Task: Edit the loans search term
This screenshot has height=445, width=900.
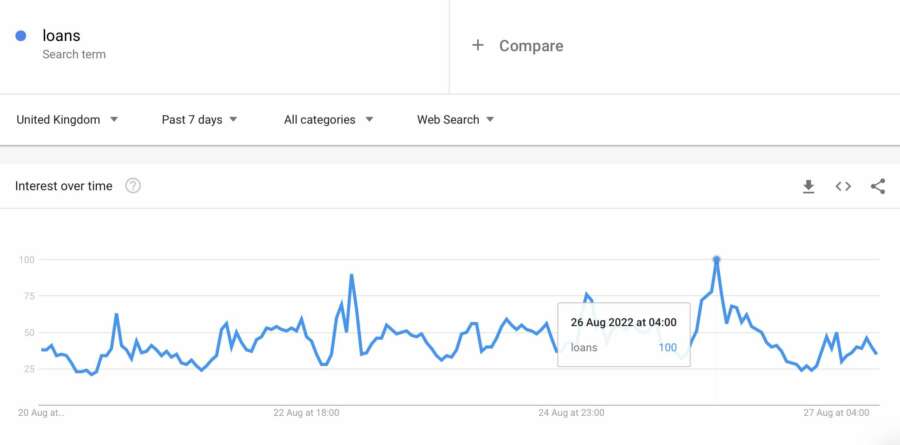Action: [x=61, y=36]
